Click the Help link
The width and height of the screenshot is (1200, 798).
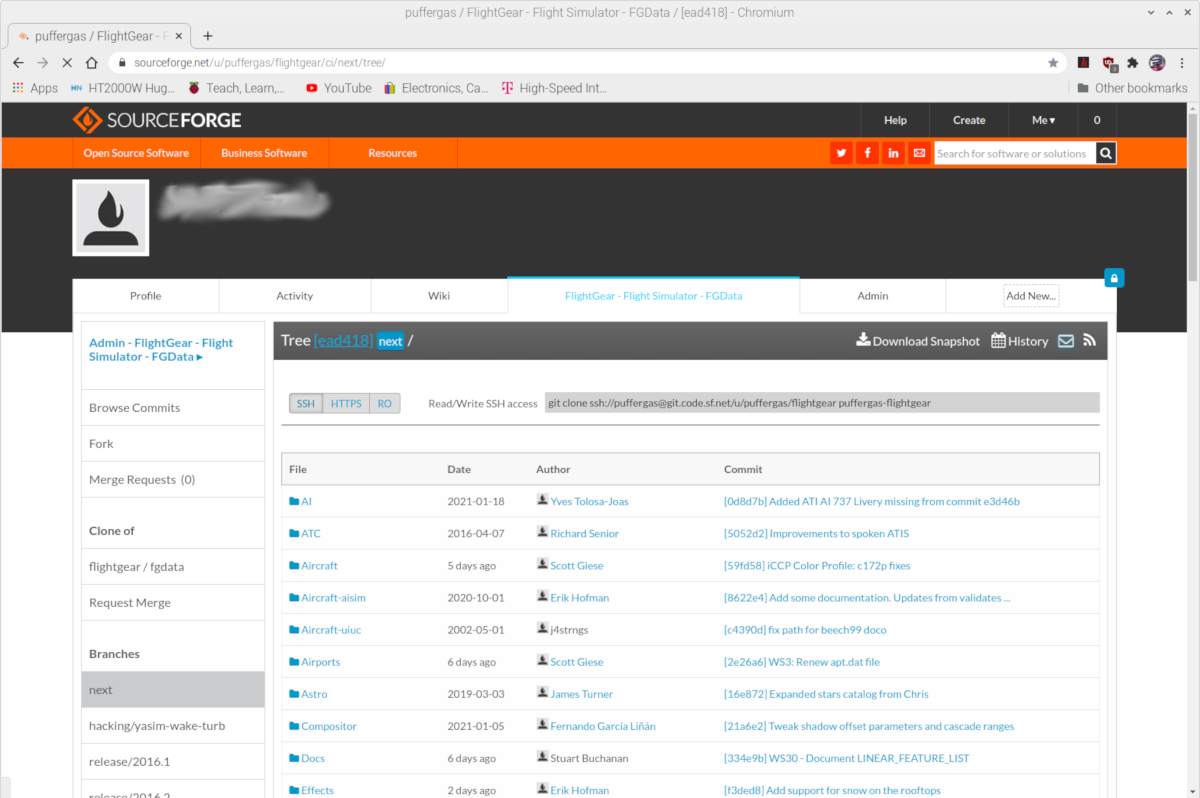pyautogui.click(x=895, y=120)
